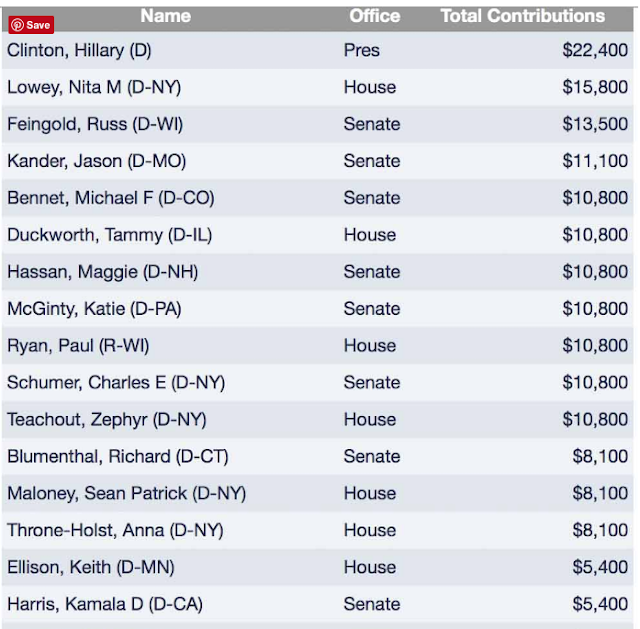Click Schumer, Charles E (D-NY) name

point(116,383)
